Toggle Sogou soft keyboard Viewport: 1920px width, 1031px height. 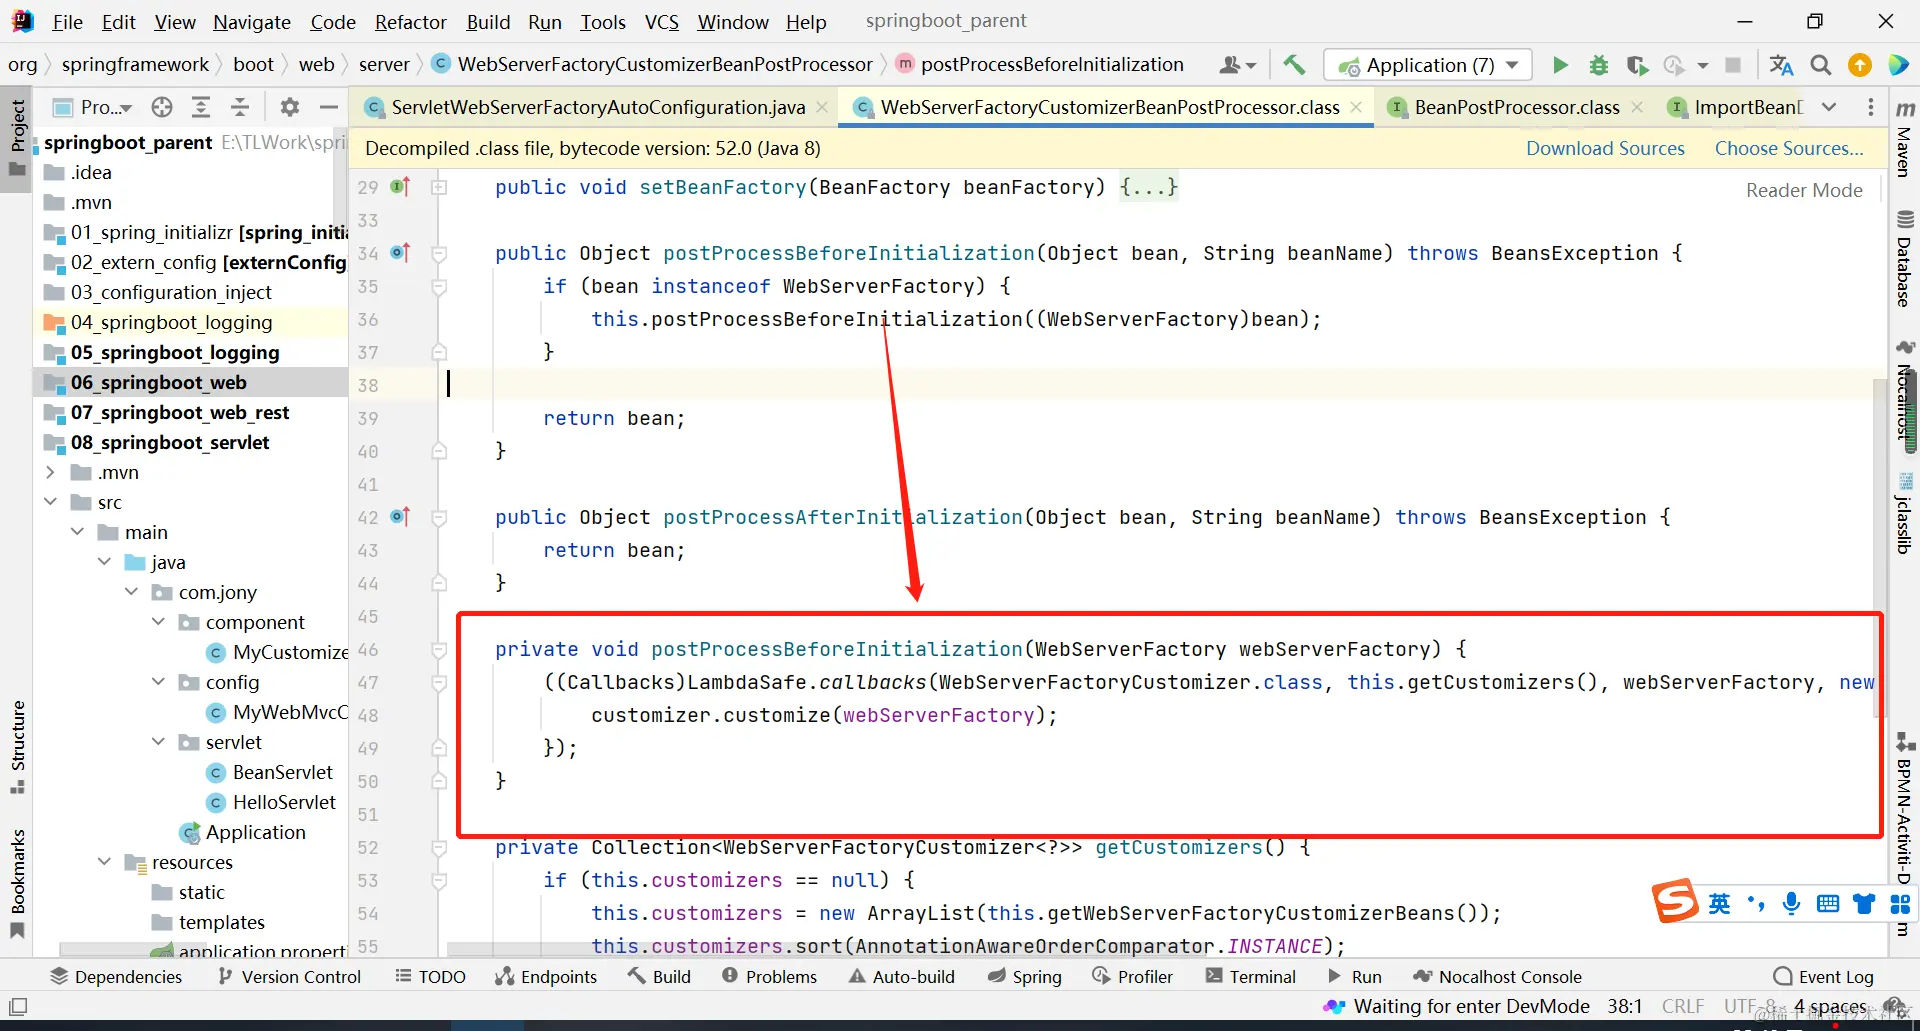click(1828, 904)
